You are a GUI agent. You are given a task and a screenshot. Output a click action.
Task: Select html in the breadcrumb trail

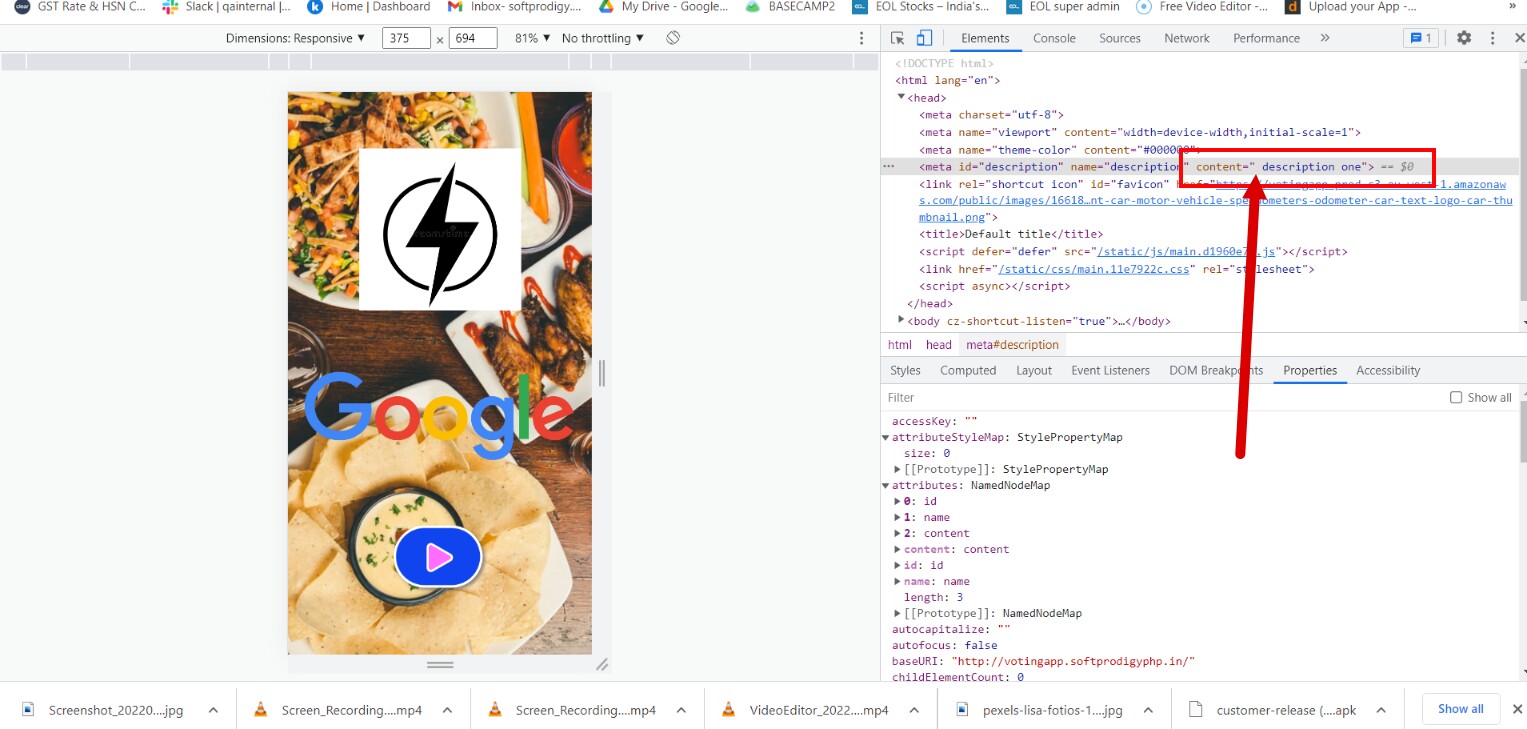tap(900, 344)
